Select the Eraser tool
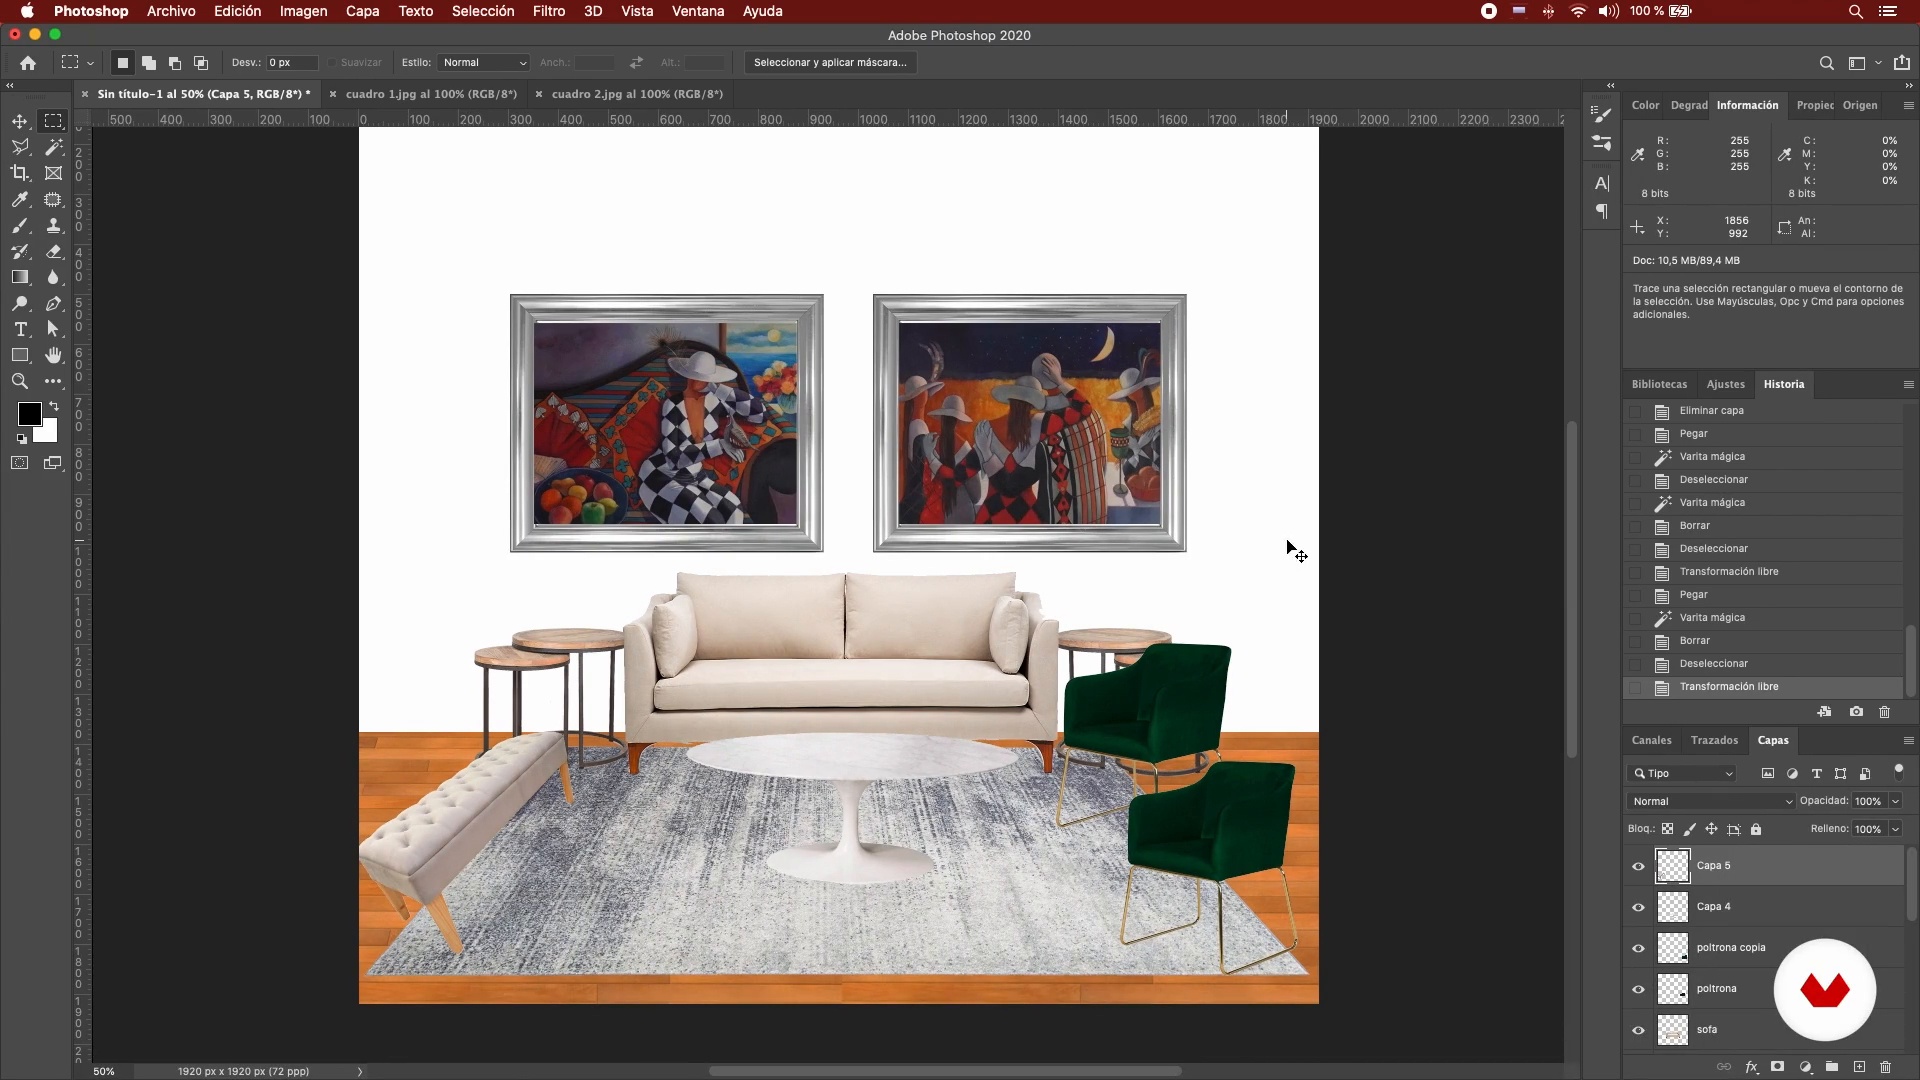Image resolution: width=1920 pixels, height=1080 pixels. click(53, 251)
